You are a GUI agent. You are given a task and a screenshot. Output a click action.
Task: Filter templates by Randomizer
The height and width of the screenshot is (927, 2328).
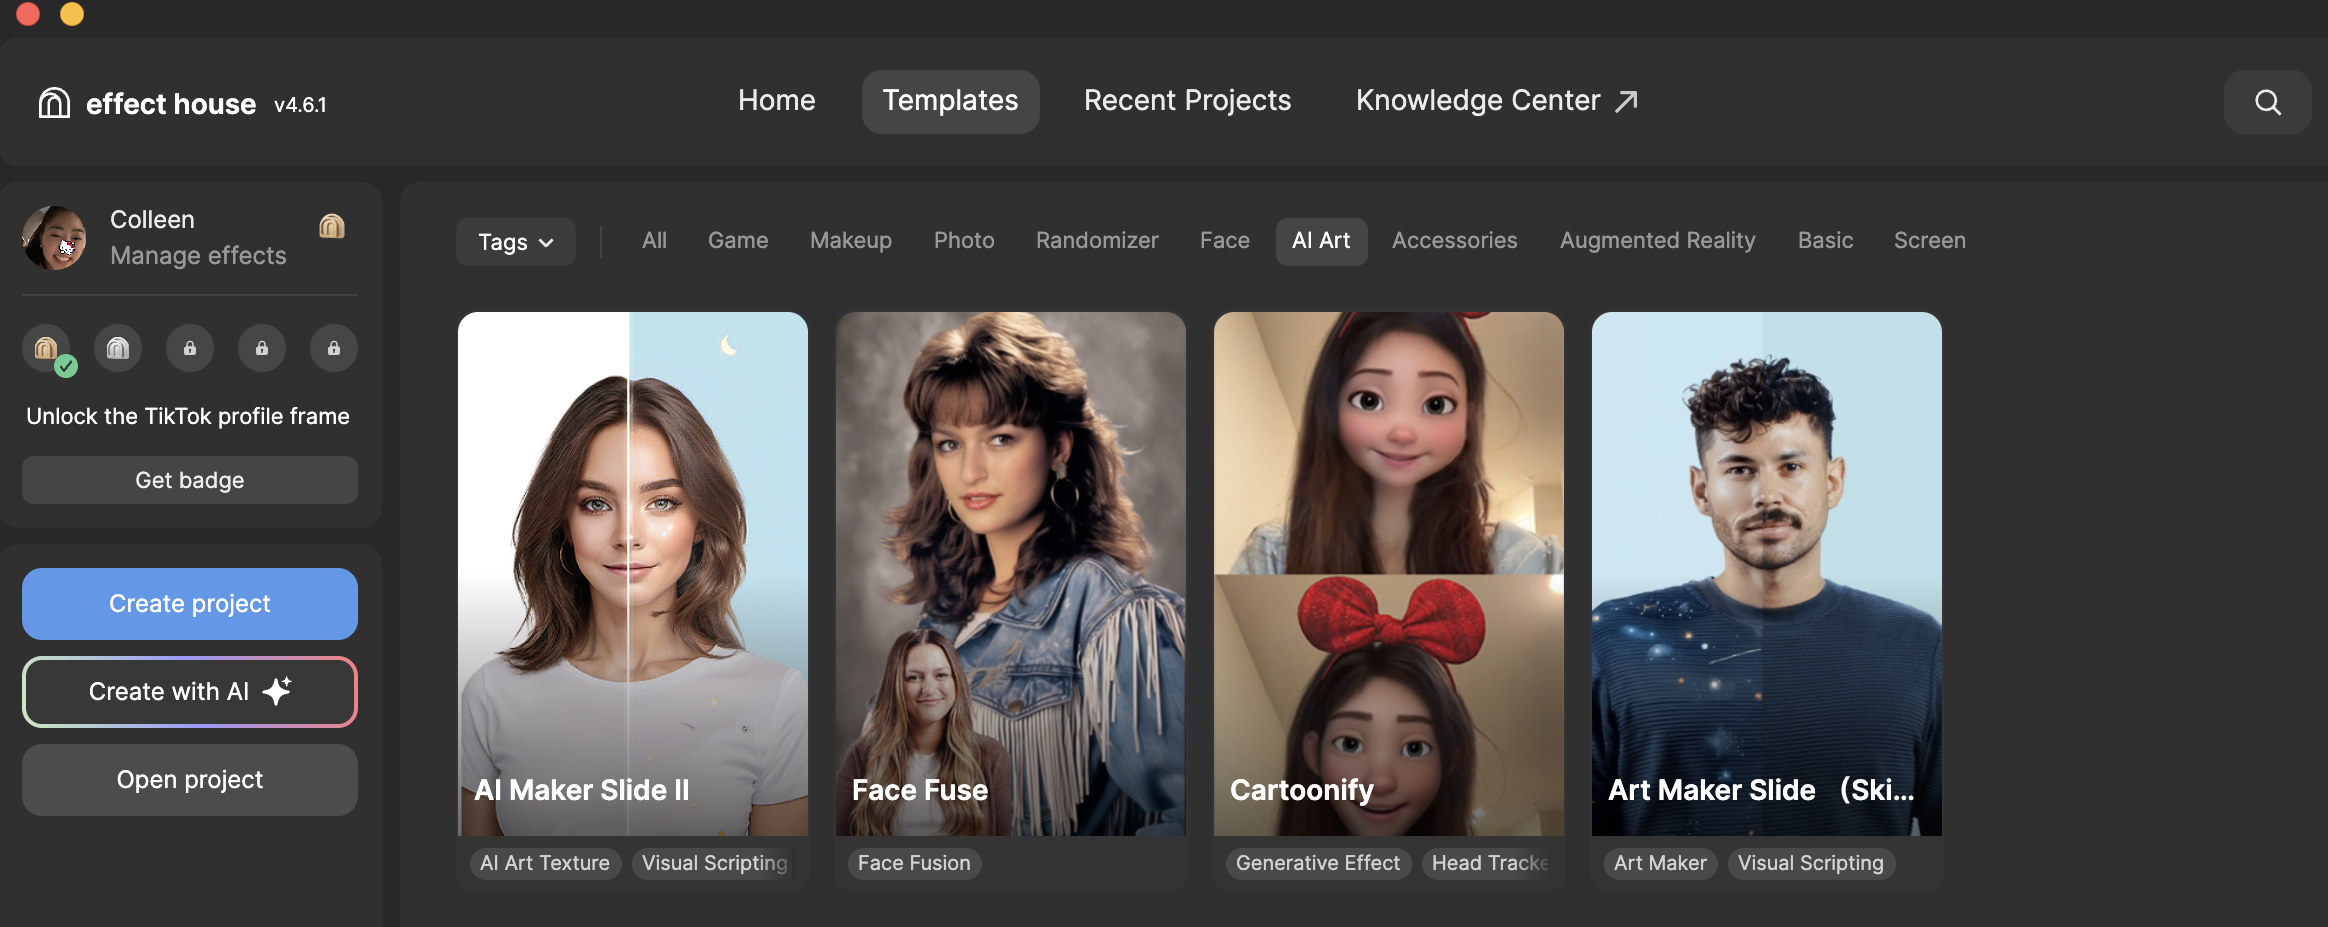(1097, 241)
